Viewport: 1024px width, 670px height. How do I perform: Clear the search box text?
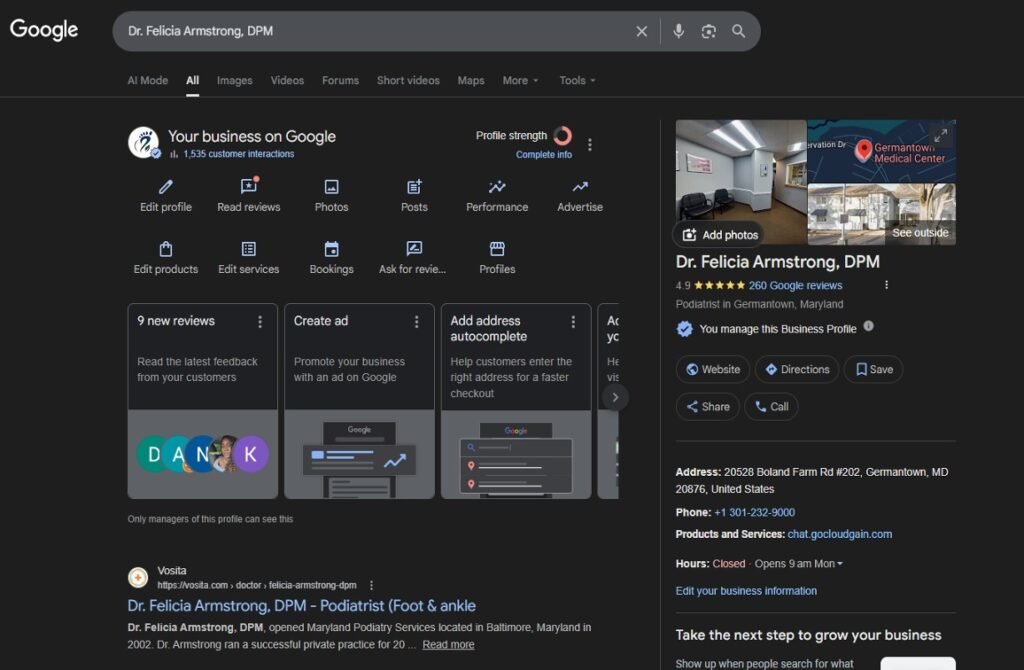[x=642, y=31]
